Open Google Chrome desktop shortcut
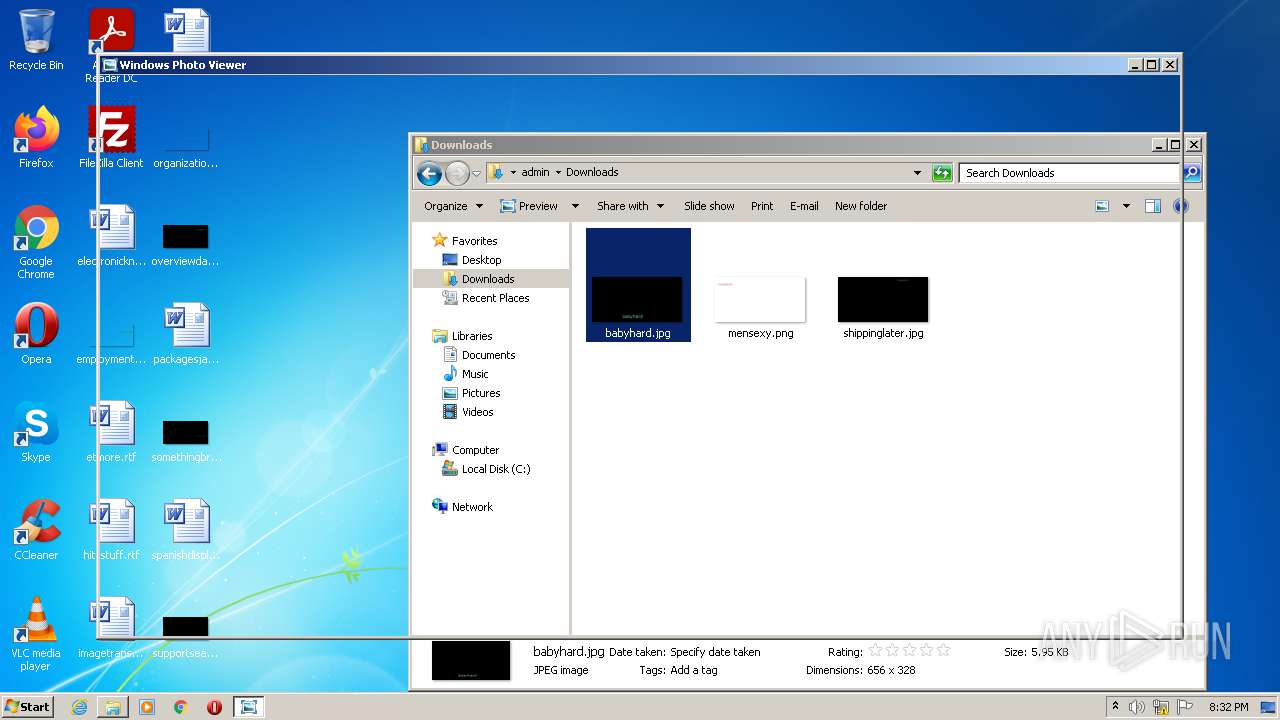 coord(36,243)
